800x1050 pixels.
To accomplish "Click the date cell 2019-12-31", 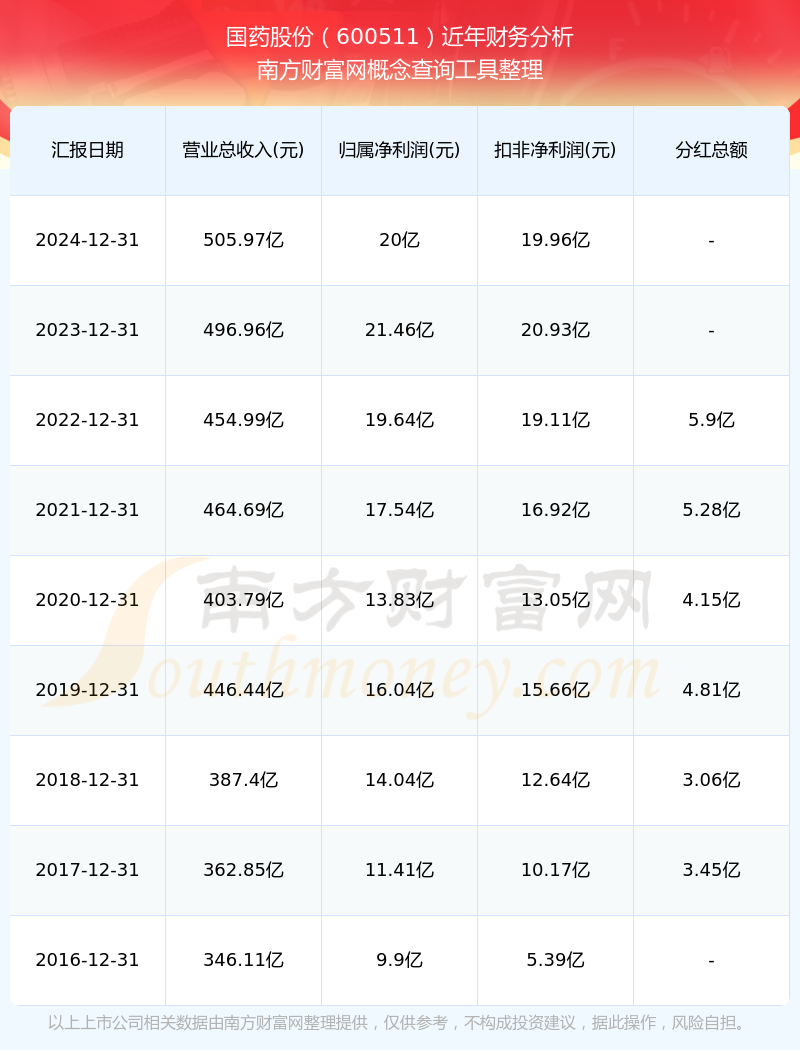I will click(x=88, y=690).
